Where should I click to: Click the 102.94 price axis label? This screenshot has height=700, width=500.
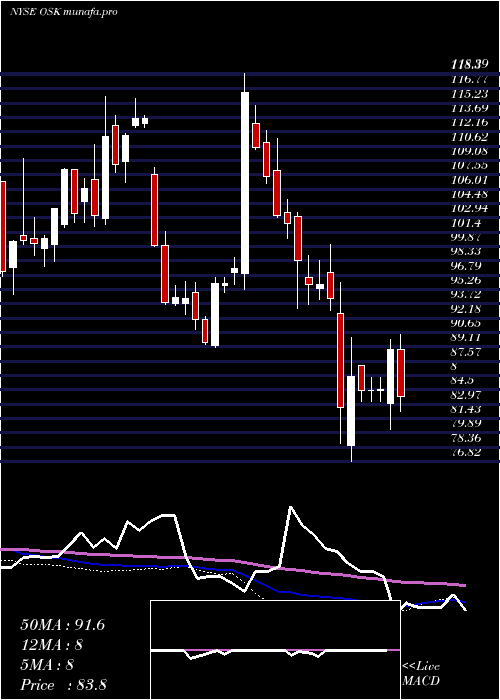[x=469, y=208]
